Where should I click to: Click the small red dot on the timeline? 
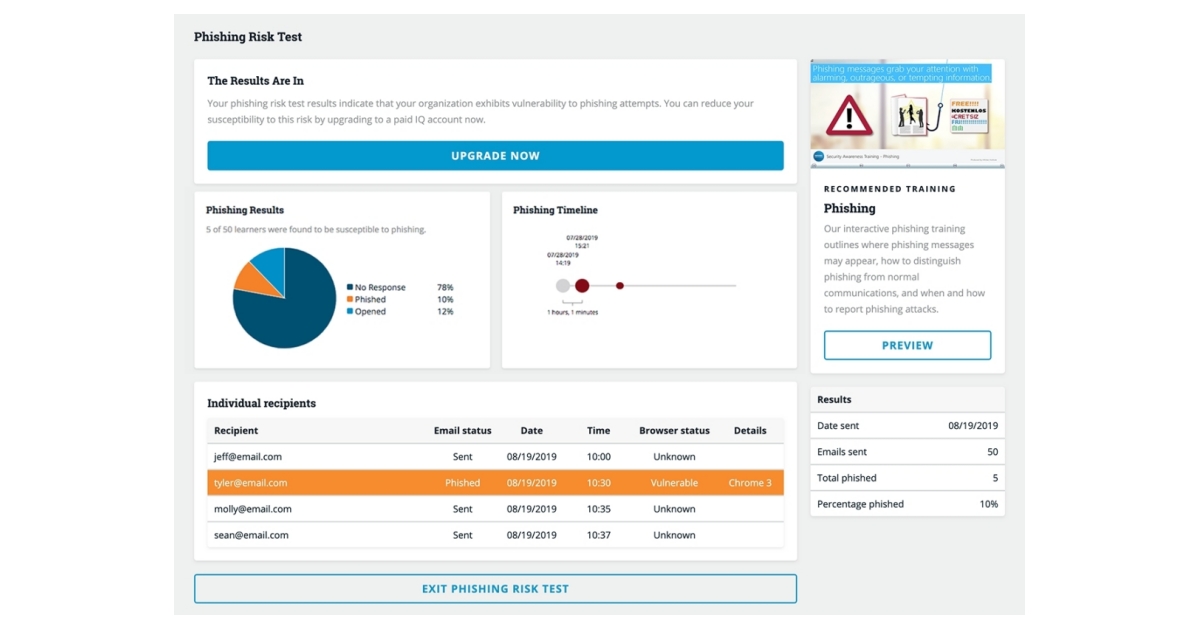tap(620, 285)
